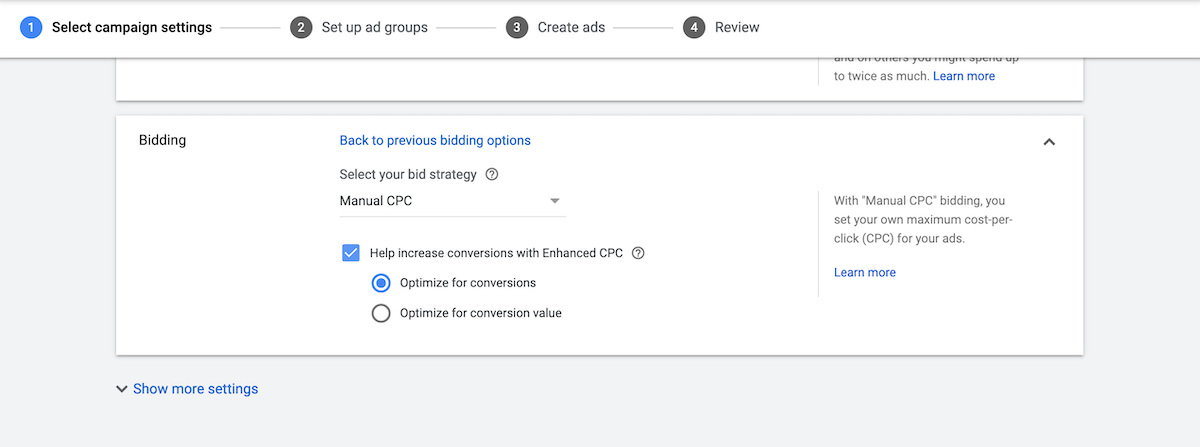Click the step 2 circle icon
Viewport: 1200px width, 447px height.
pos(301,27)
